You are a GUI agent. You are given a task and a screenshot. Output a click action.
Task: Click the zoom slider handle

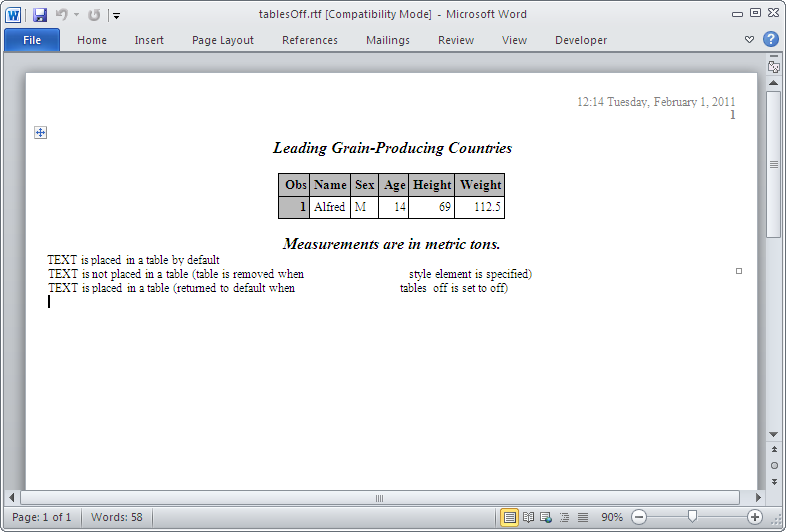(x=692, y=516)
